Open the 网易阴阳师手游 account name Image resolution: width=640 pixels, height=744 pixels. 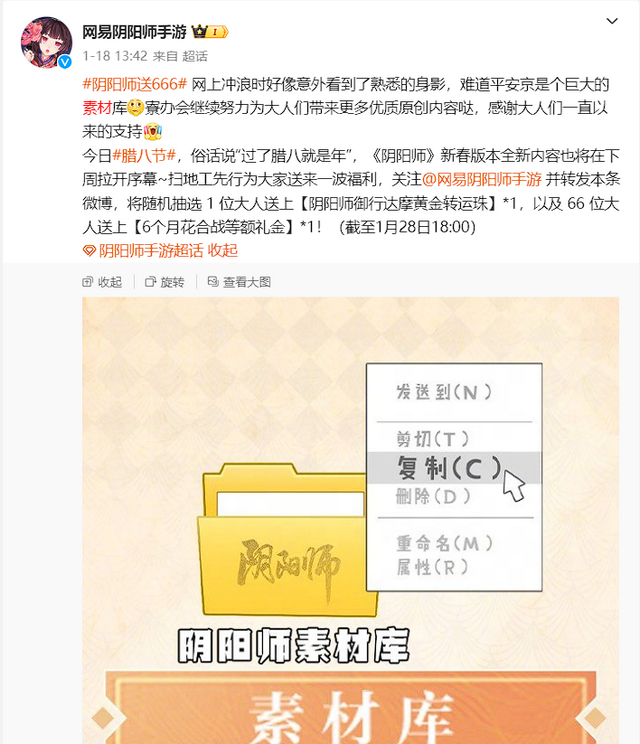pos(134,32)
